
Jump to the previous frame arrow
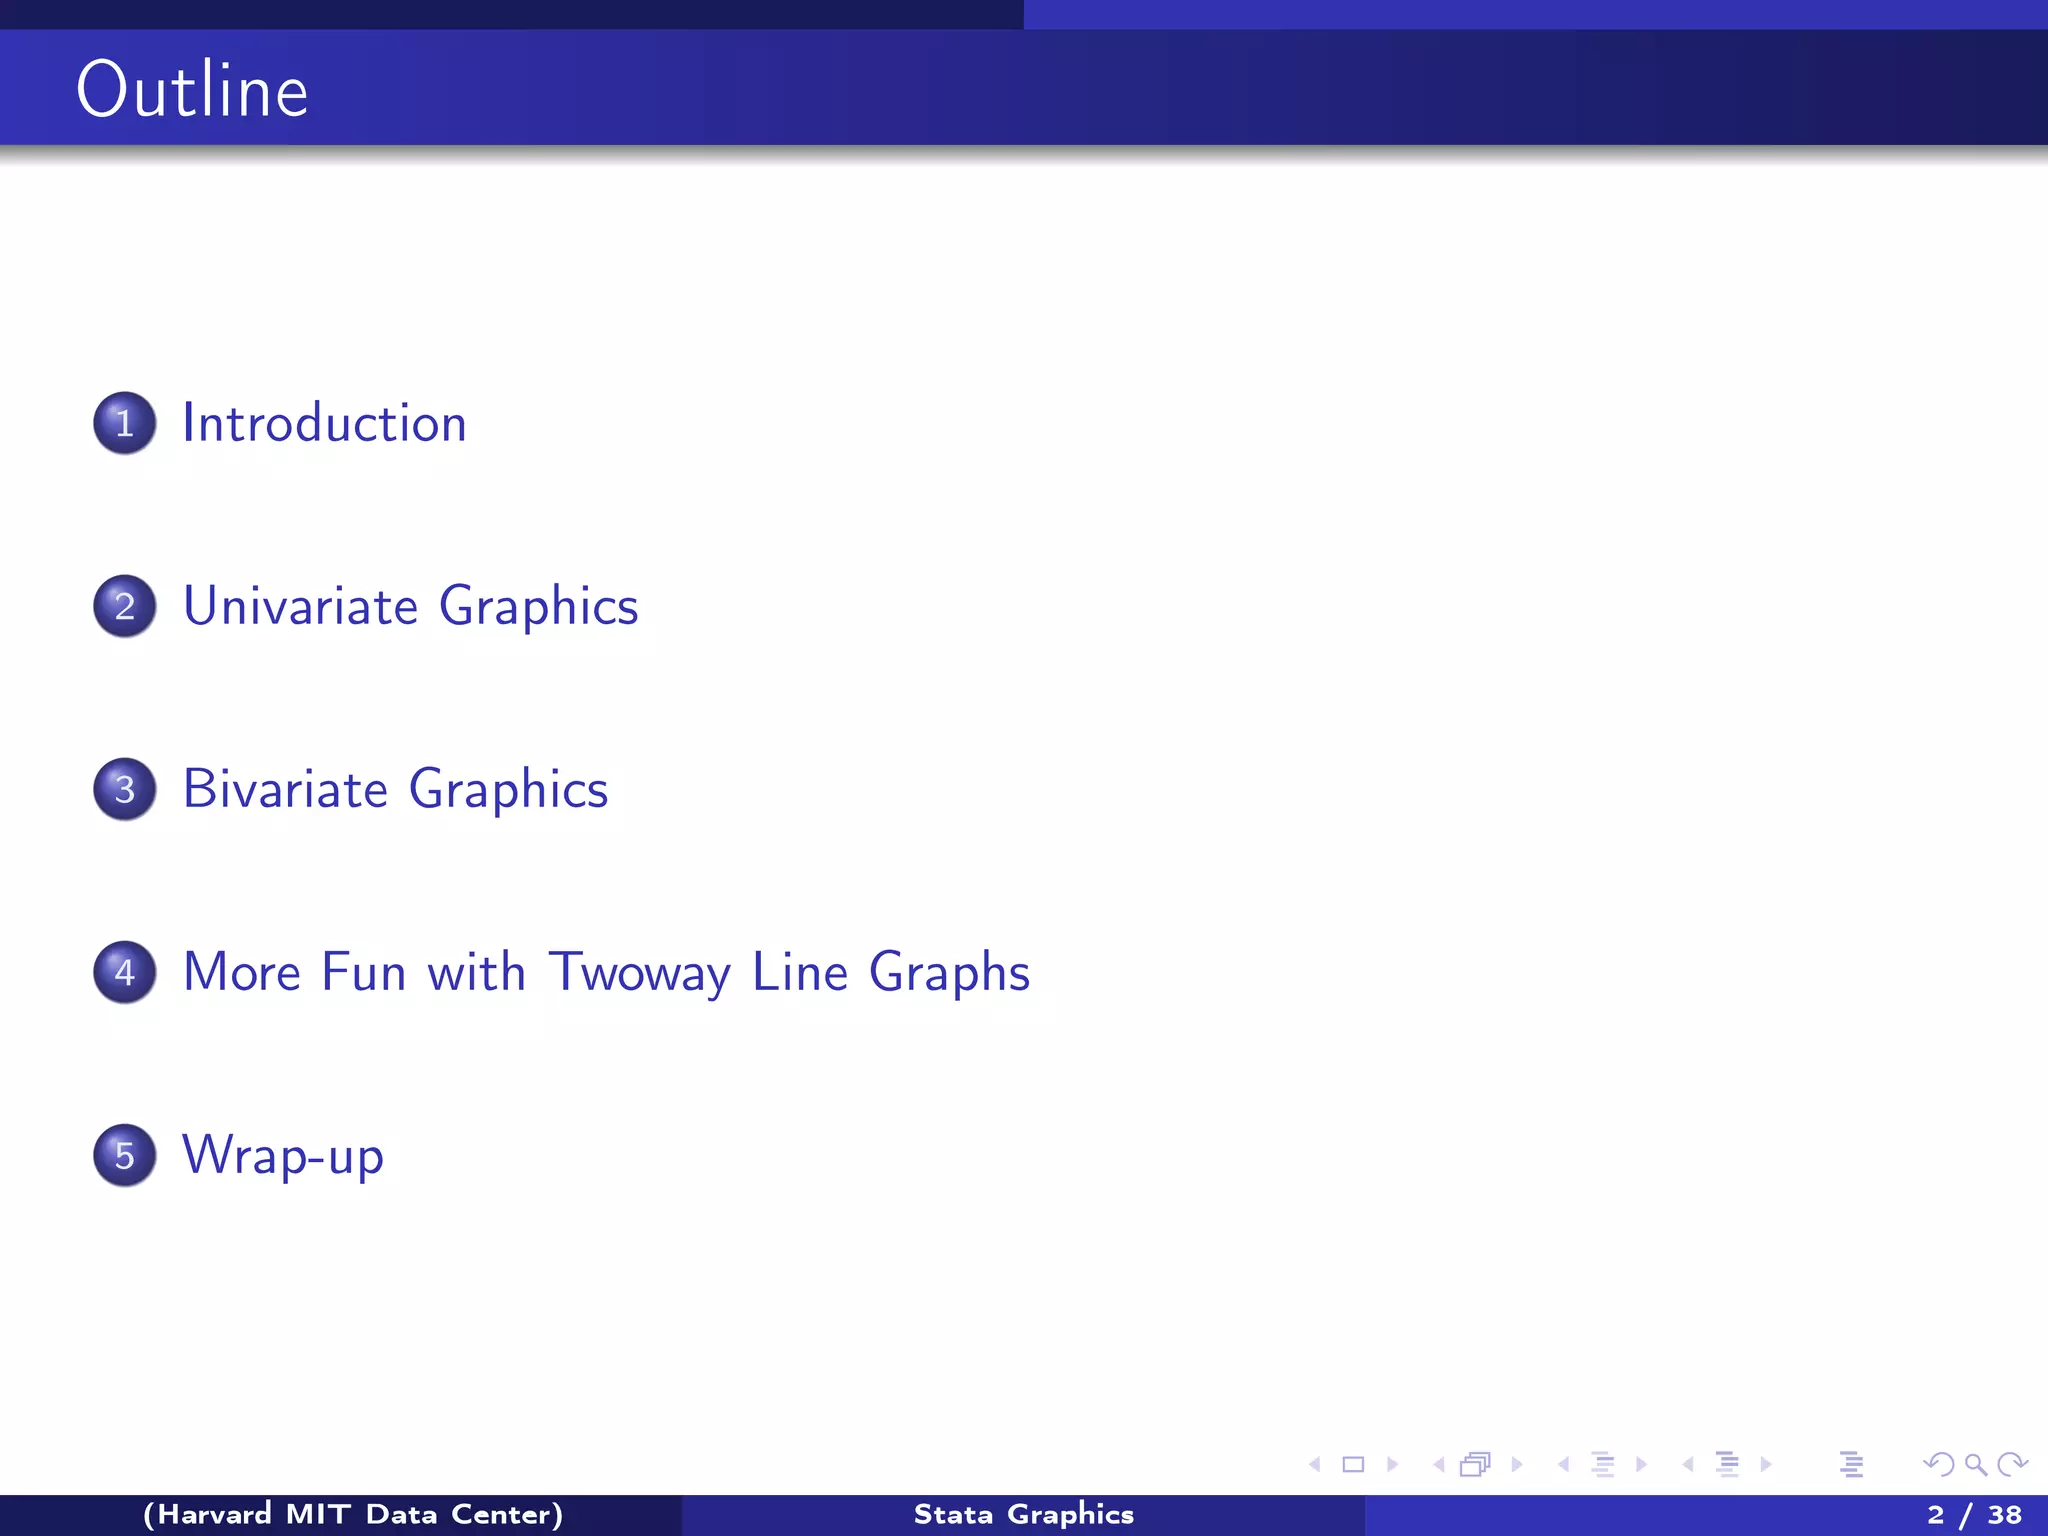tap(1439, 1464)
